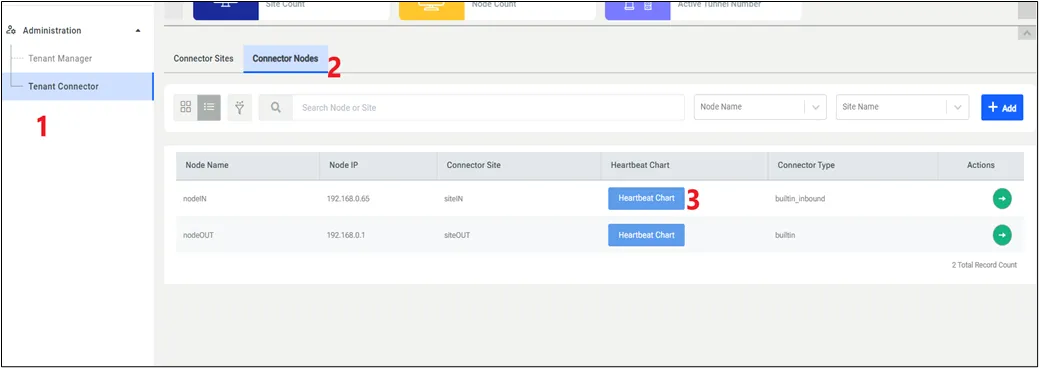Select nodeOUT node name cell
This screenshot has height=368, width=1039.
point(198,235)
